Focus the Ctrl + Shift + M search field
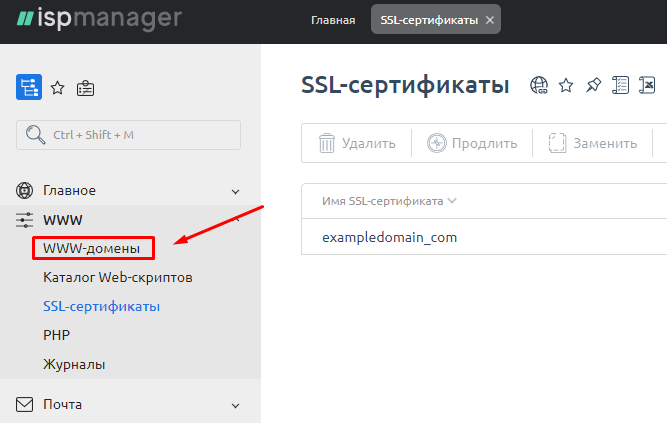The image size is (667, 423). coord(128,135)
